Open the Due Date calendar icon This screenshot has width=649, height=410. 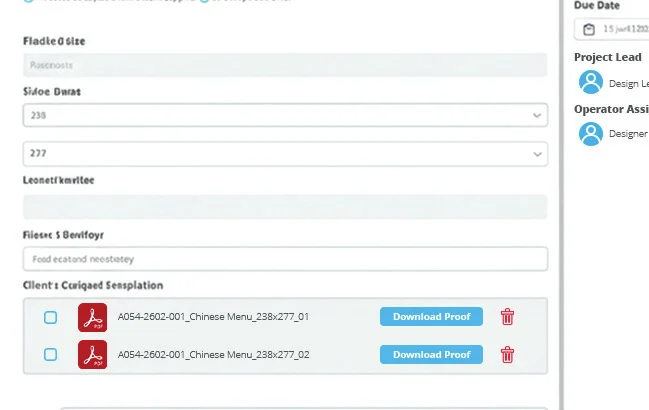point(589,29)
